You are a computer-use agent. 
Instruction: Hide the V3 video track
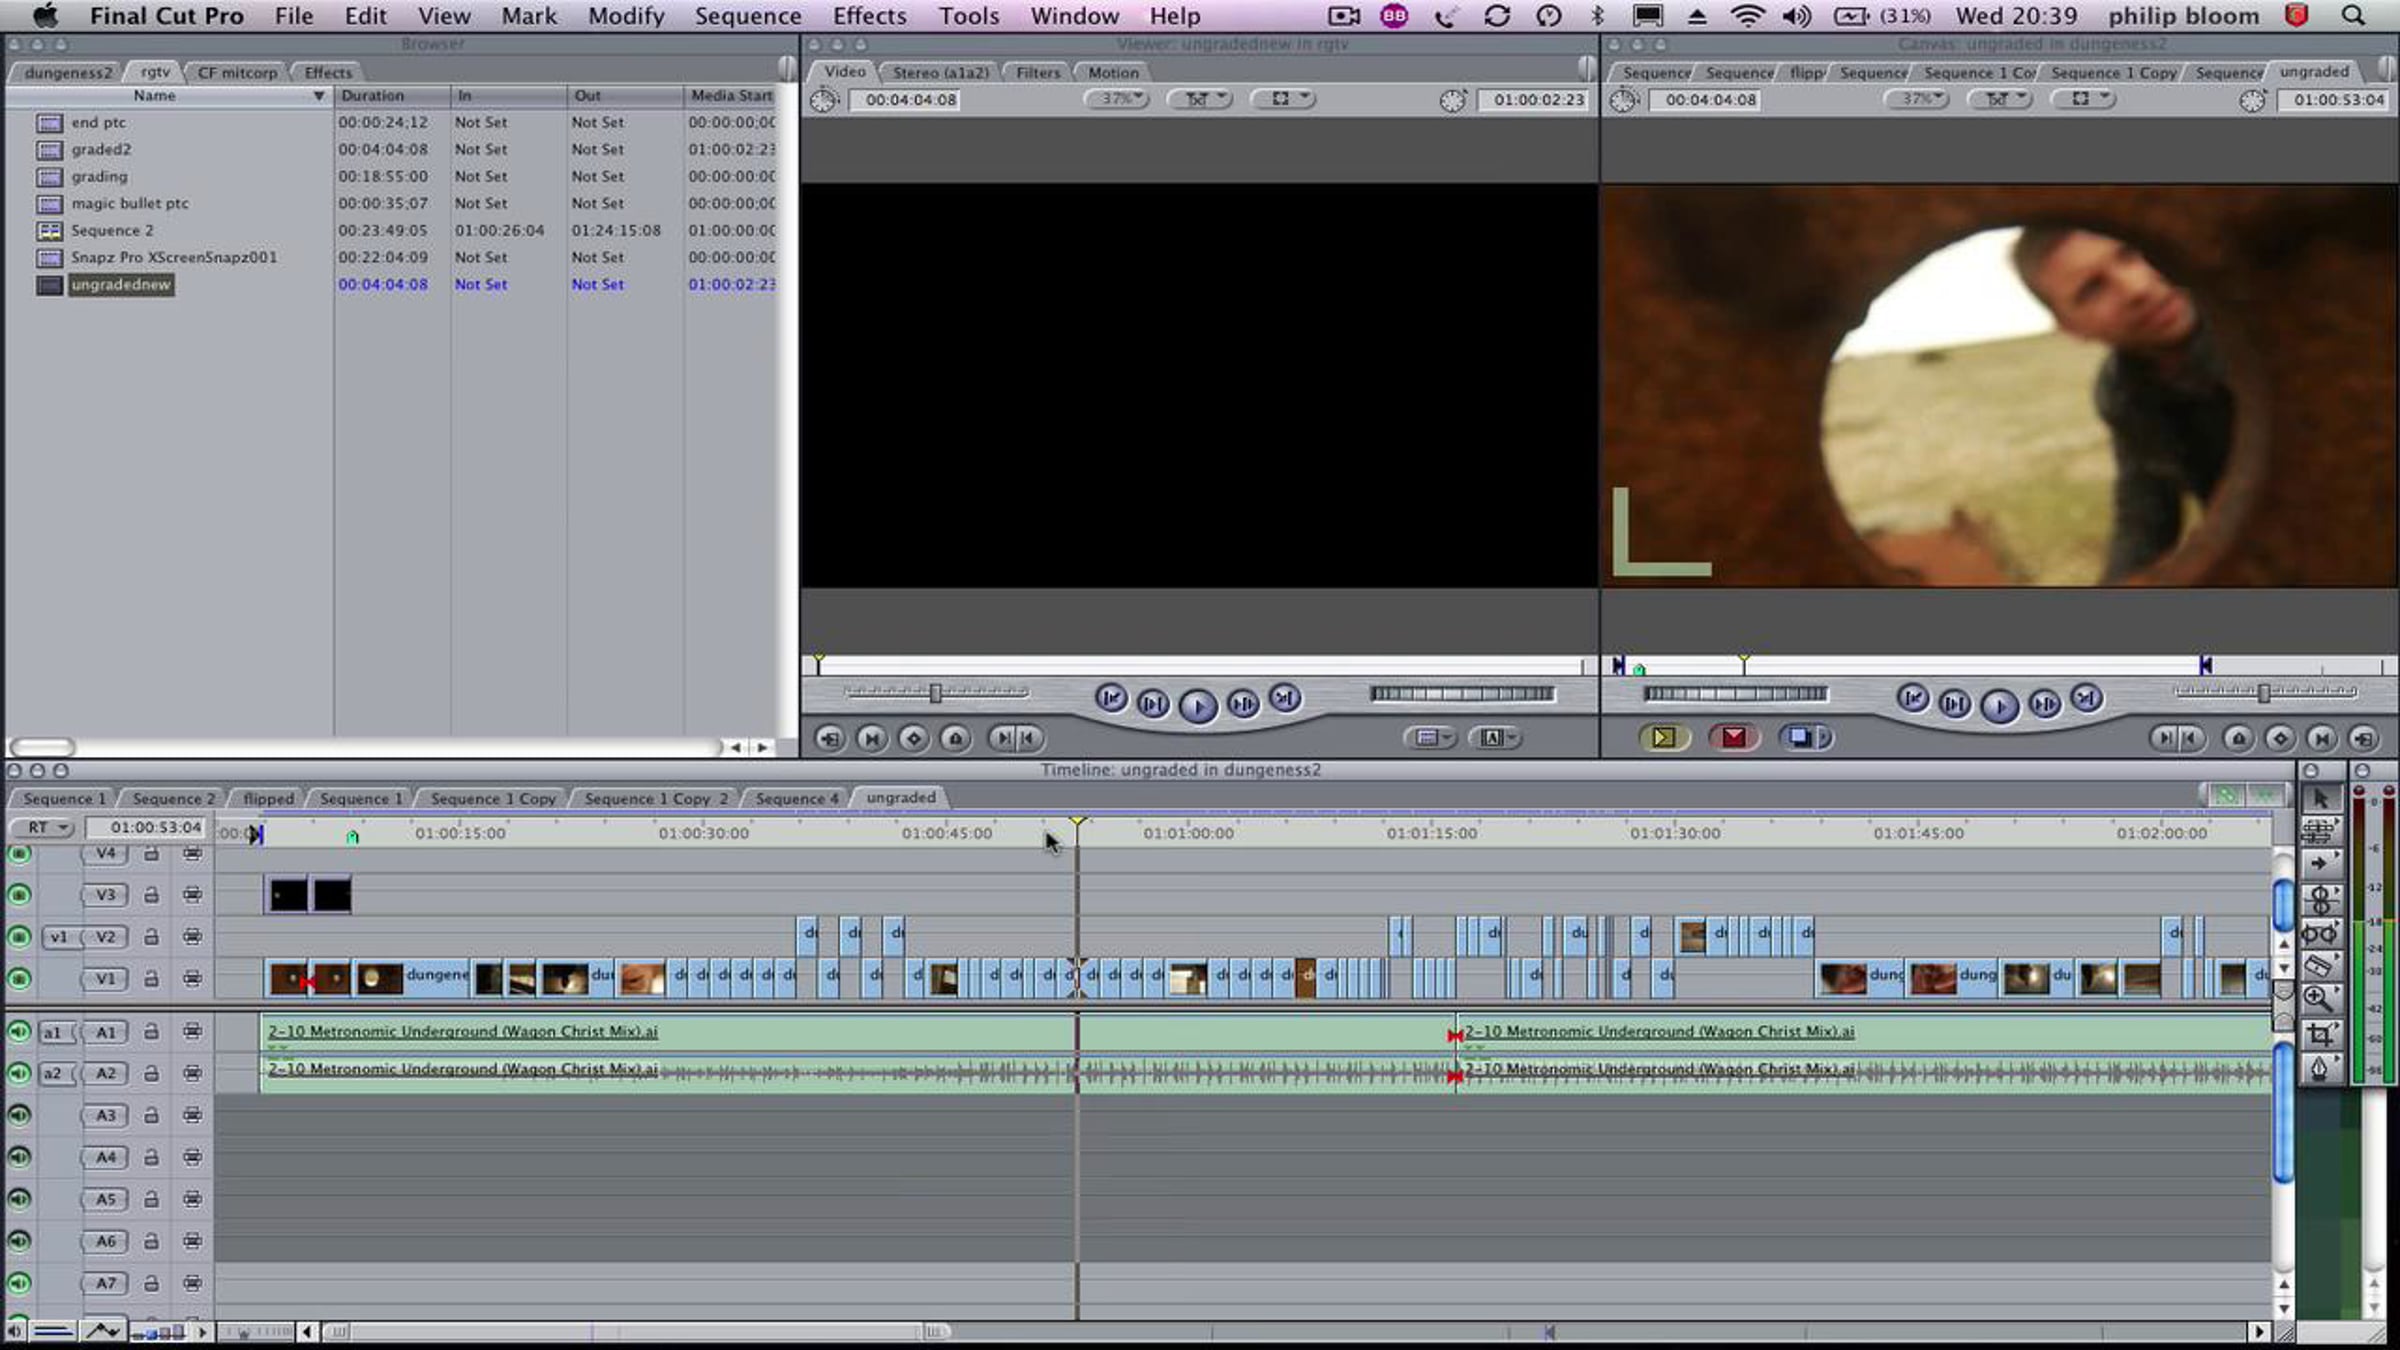(x=19, y=895)
